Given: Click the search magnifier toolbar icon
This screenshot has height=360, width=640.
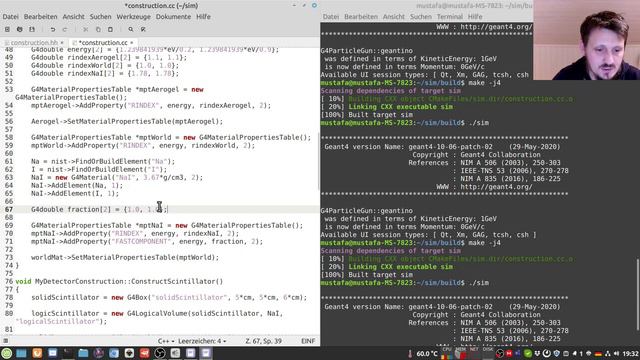Looking at the screenshot, I should pyautogui.click(x=131, y=29).
